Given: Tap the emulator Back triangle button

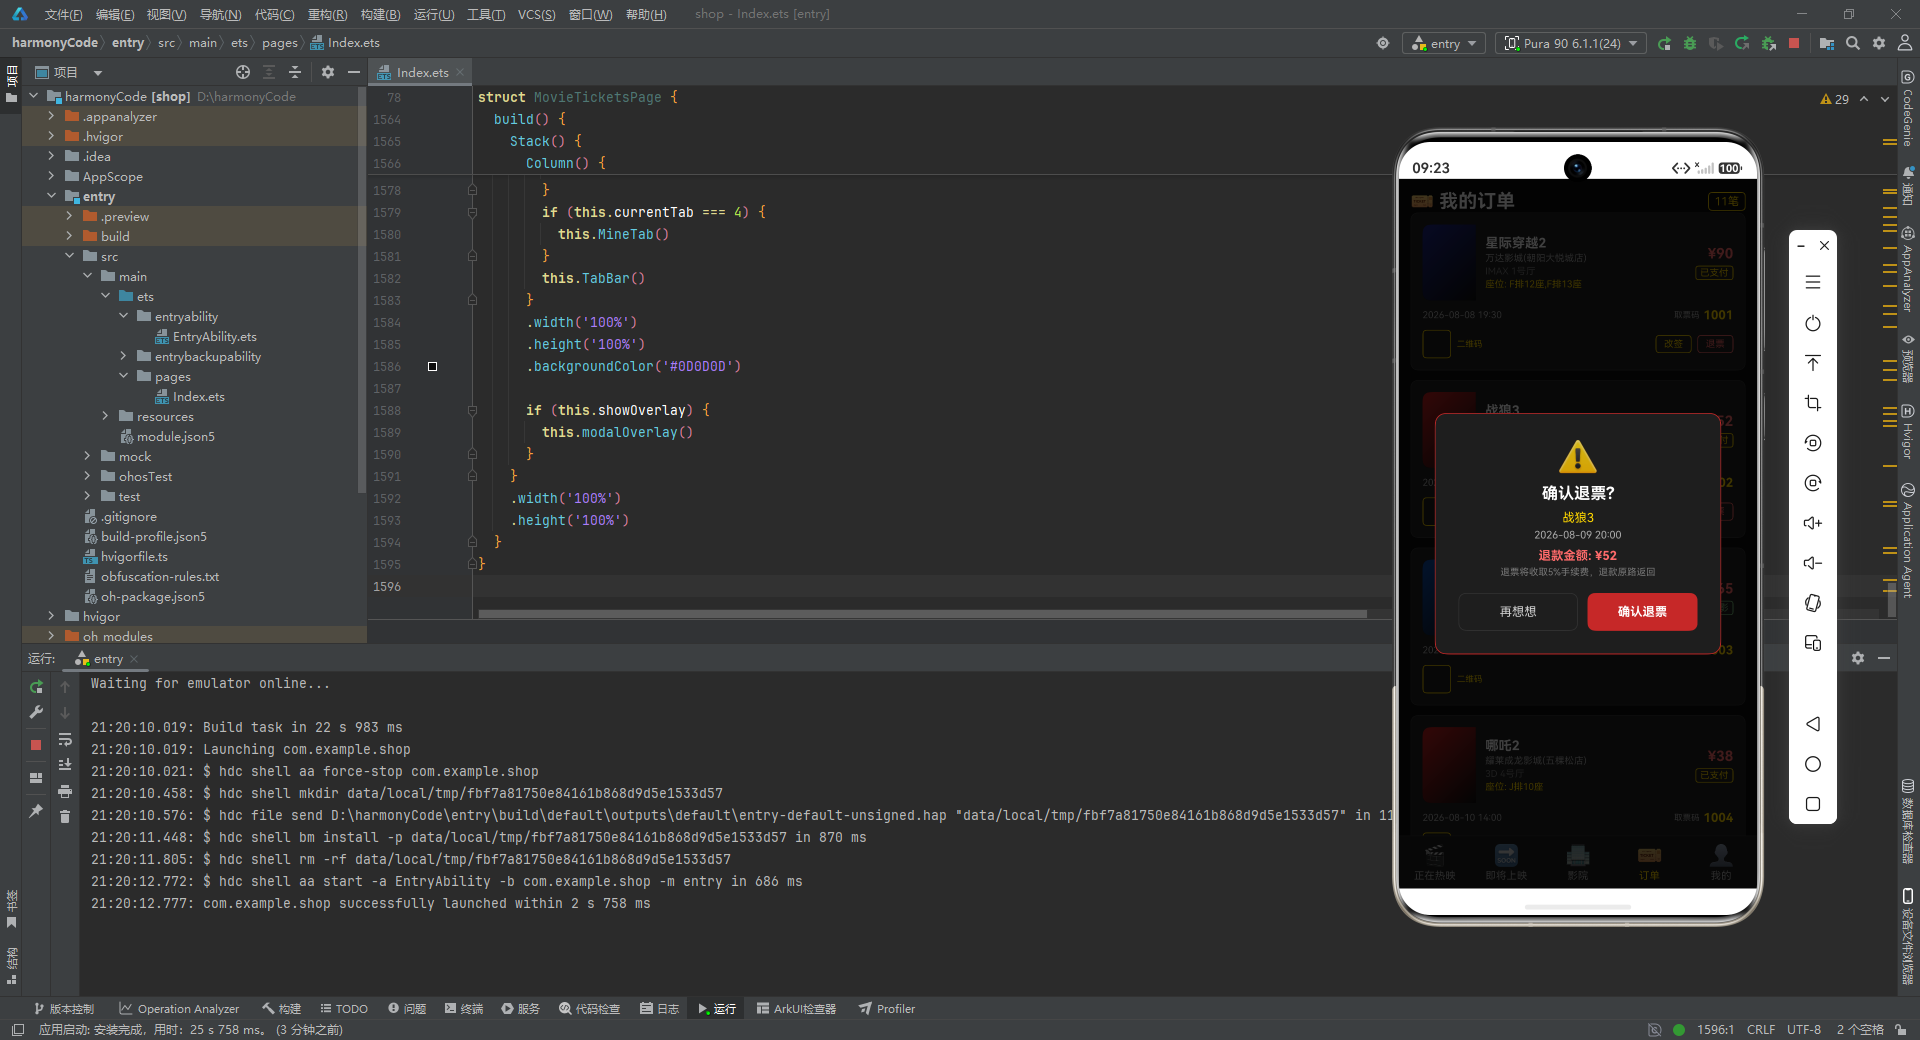Looking at the screenshot, I should click(x=1813, y=724).
